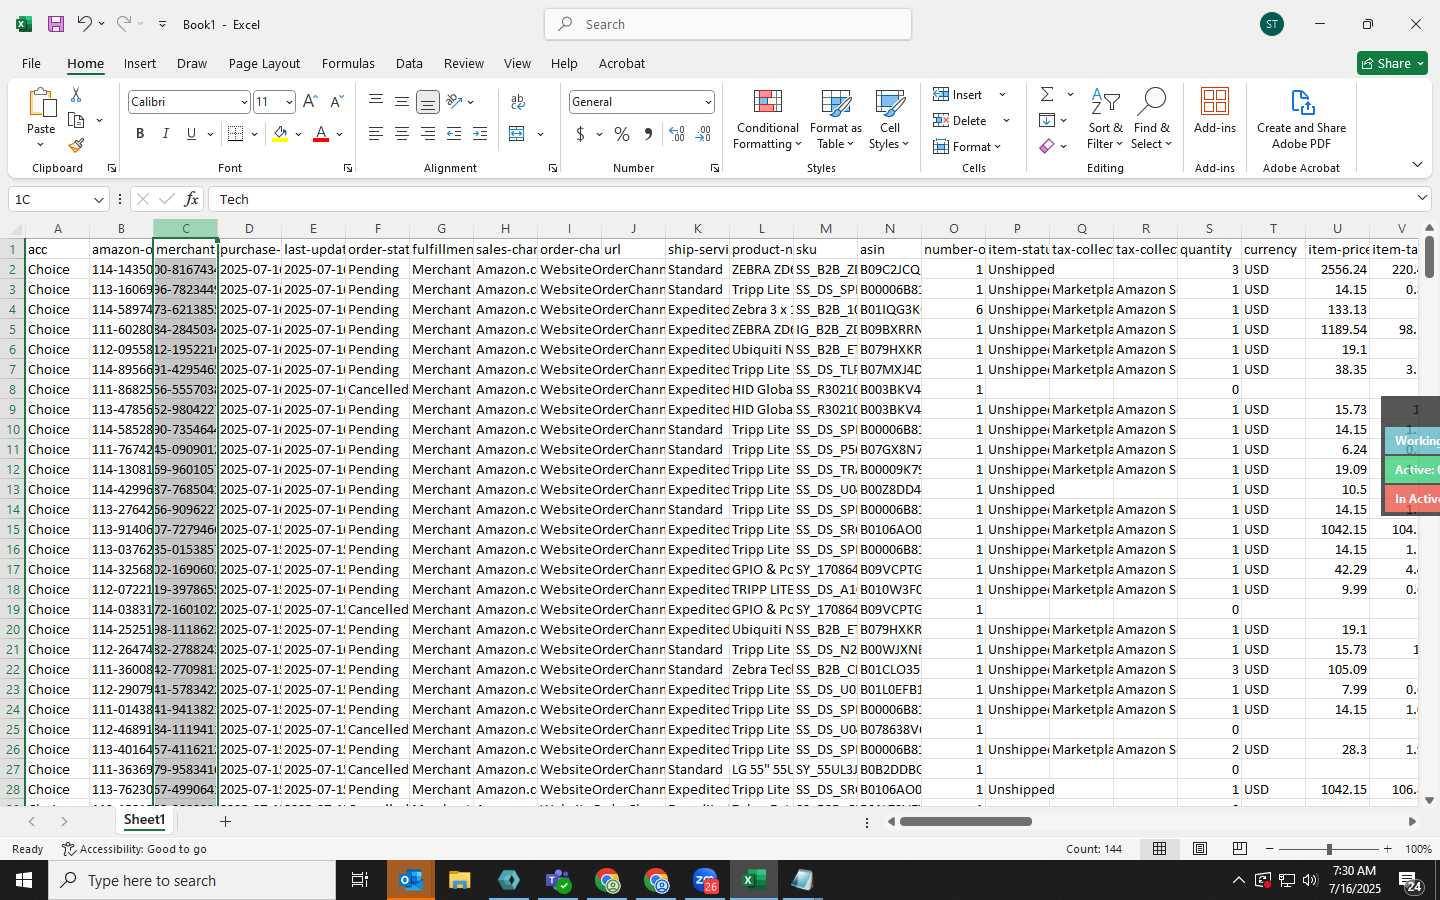The width and height of the screenshot is (1440, 900).
Task: Click the Search box in title bar
Action: 728,24
